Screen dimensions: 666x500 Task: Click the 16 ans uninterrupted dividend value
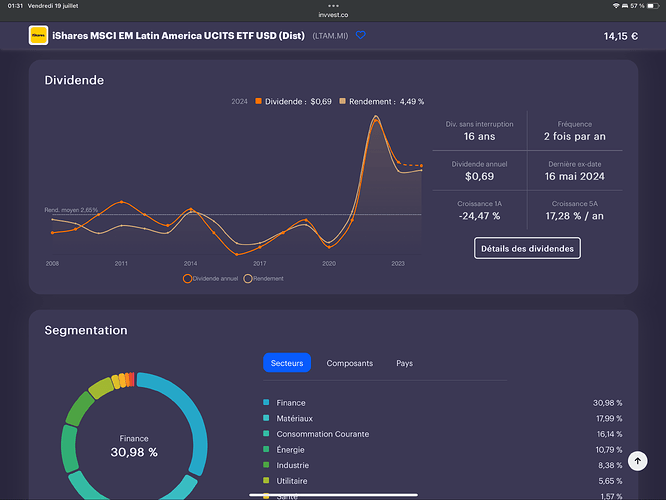click(479, 136)
